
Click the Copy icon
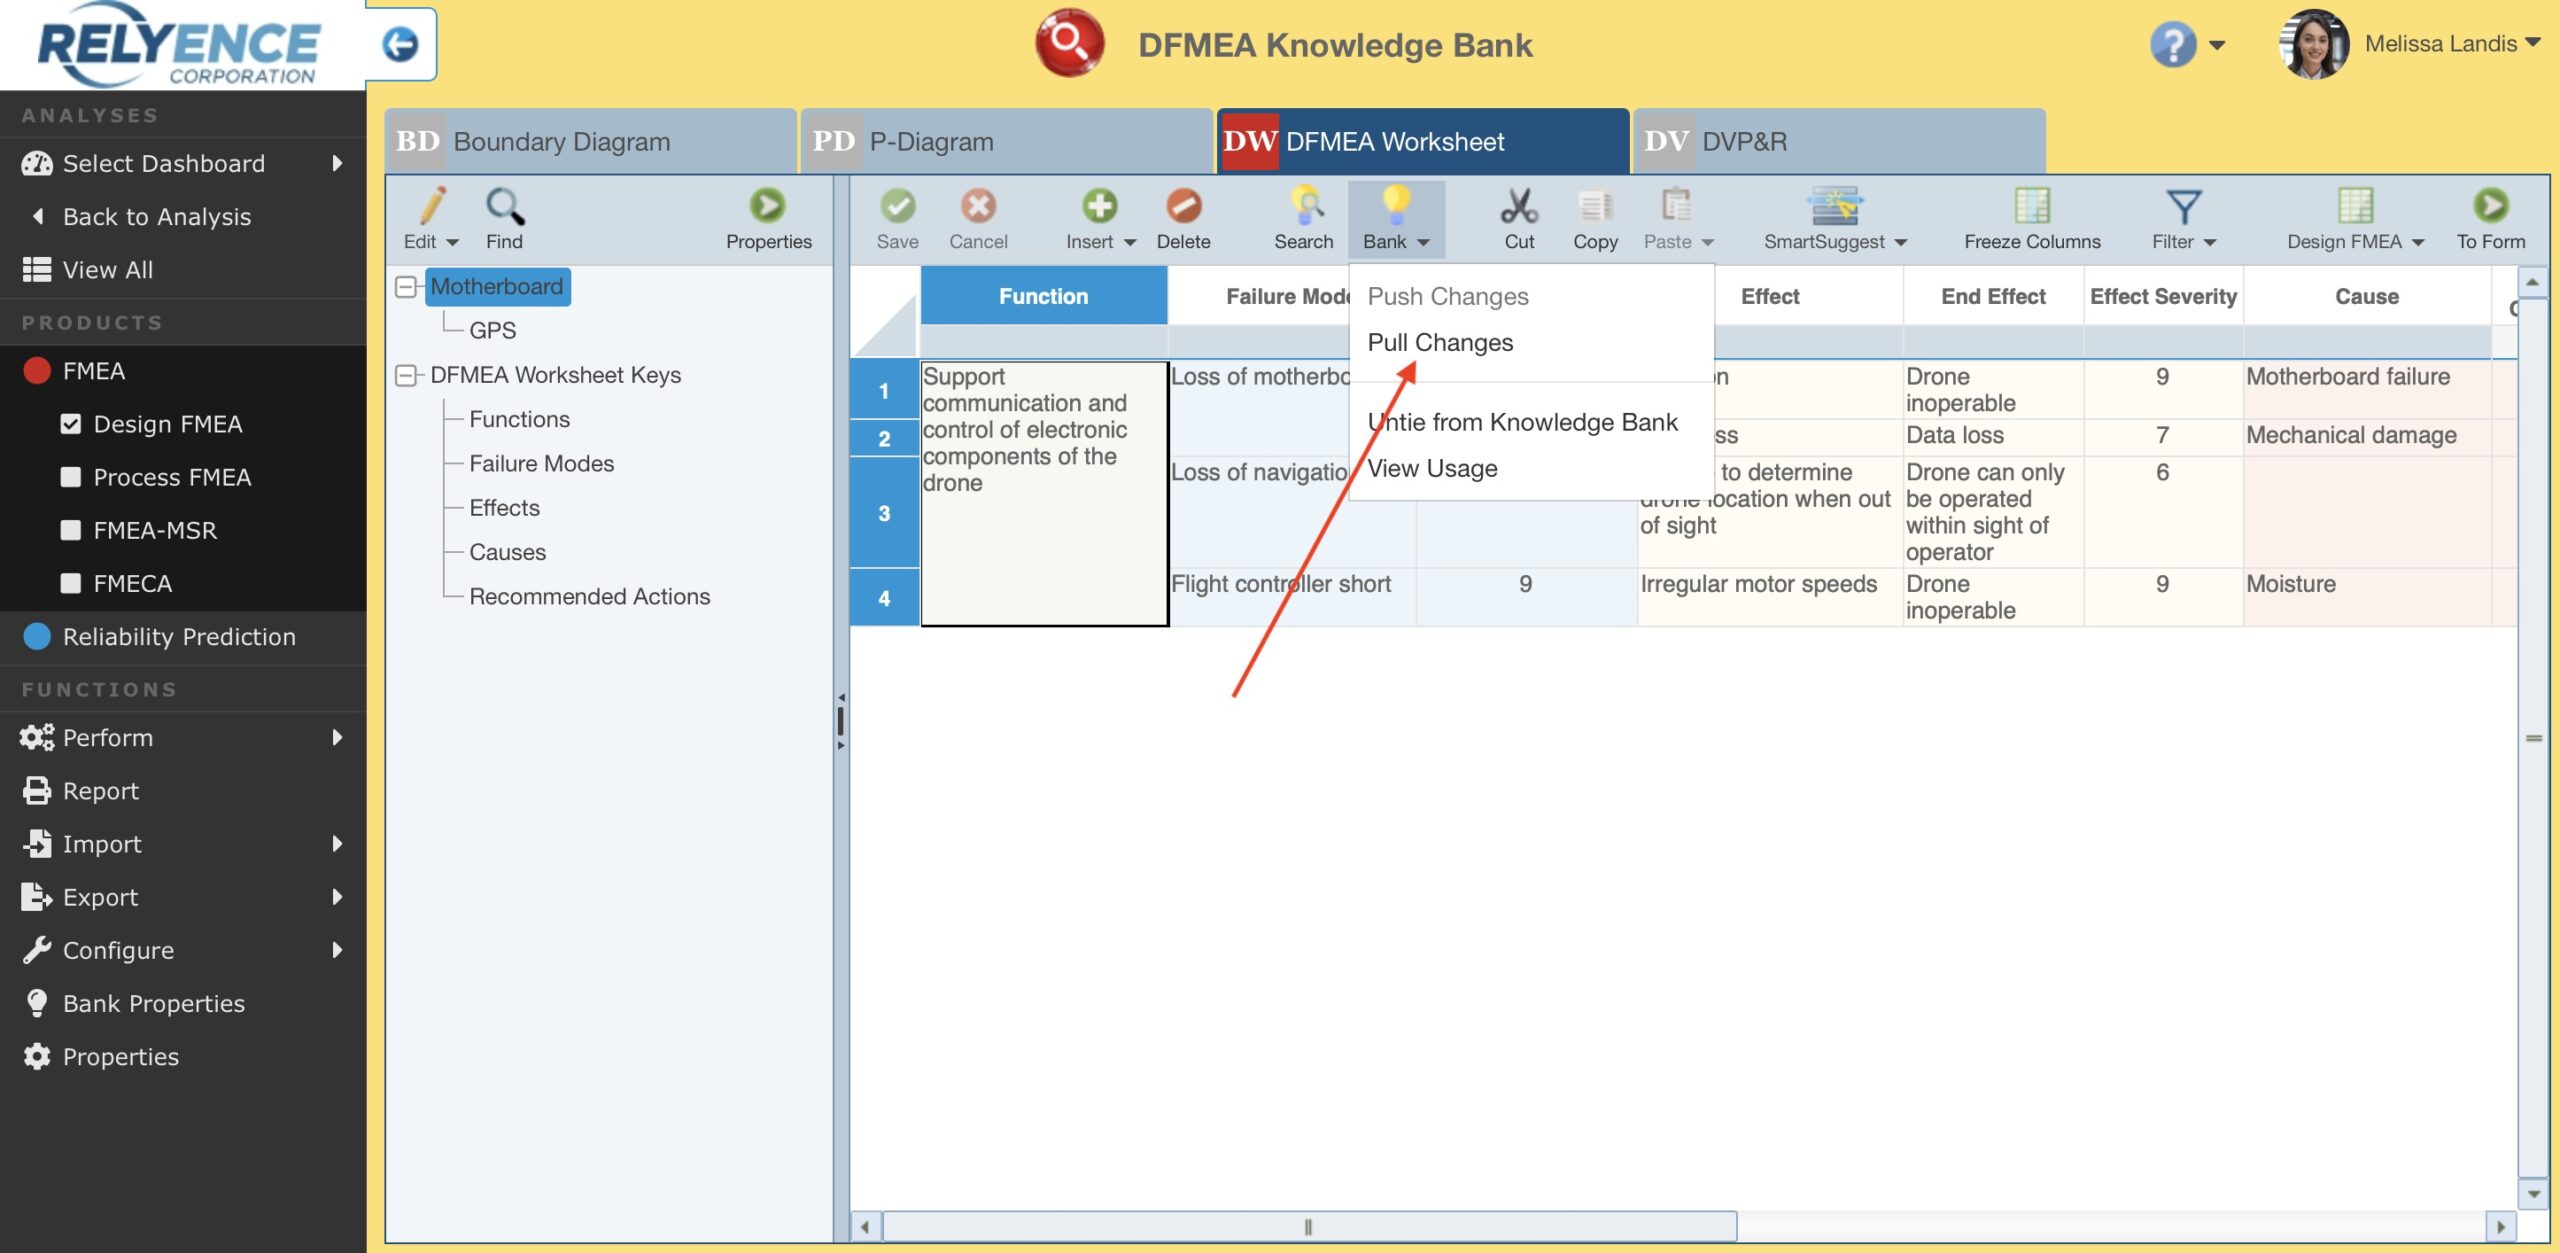(1595, 205)
